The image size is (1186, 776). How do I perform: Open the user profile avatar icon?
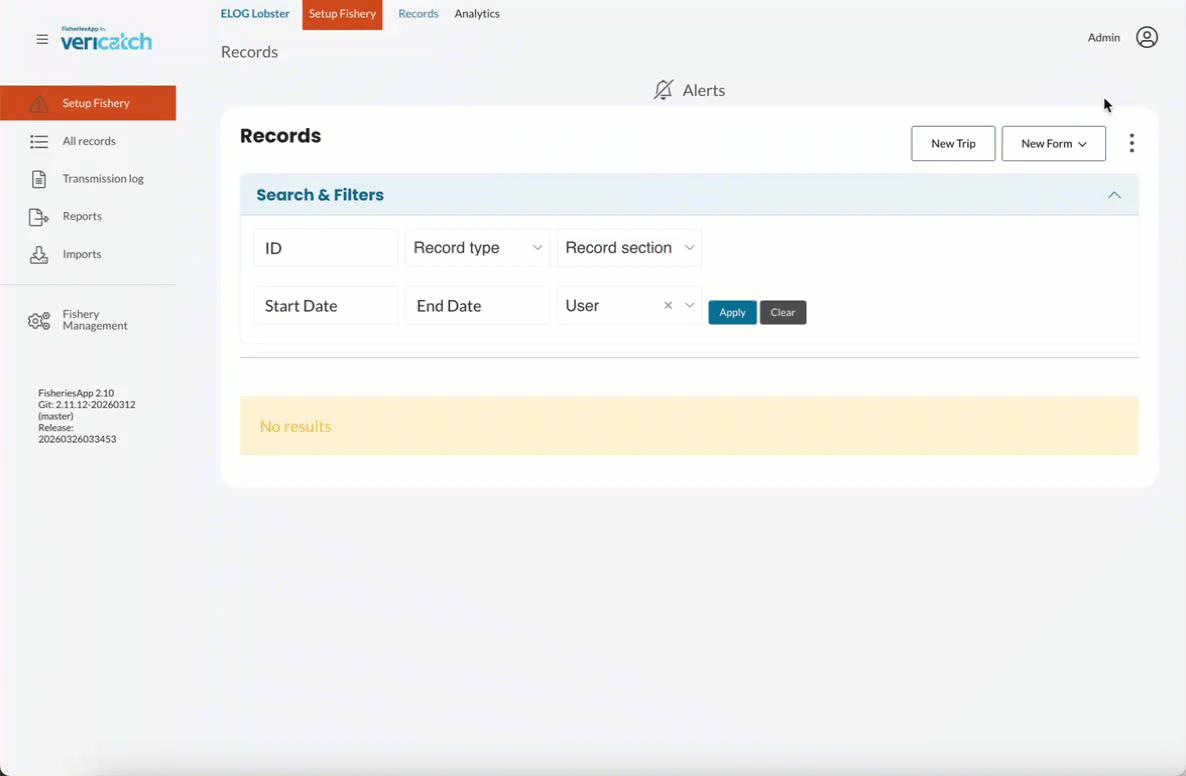(1147, 38)
